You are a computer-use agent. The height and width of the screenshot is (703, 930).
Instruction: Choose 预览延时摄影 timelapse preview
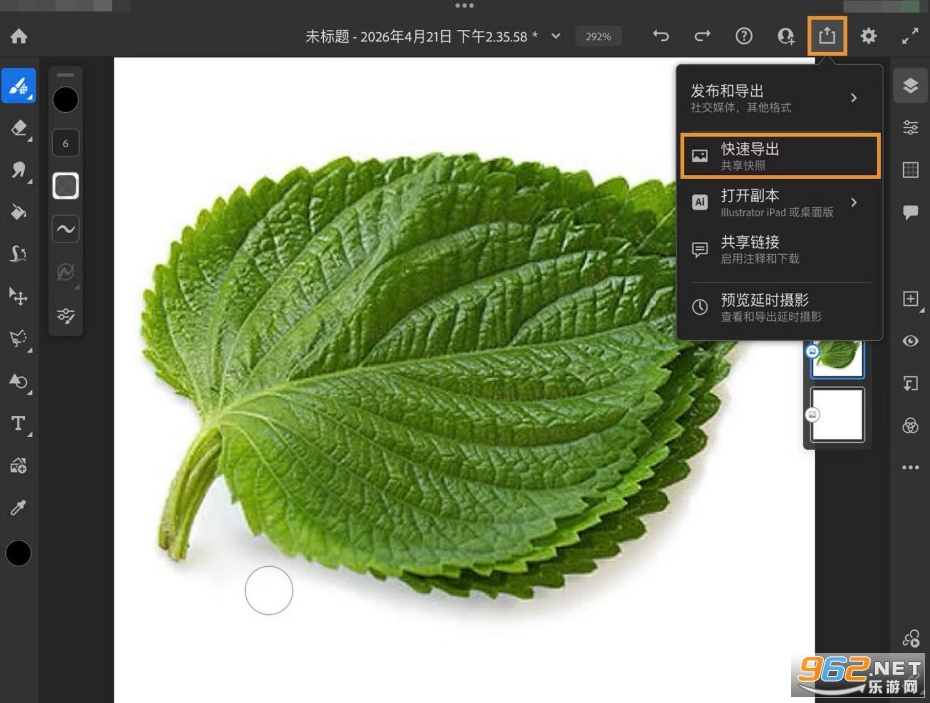pyautogui.click(x=779, y=307)
